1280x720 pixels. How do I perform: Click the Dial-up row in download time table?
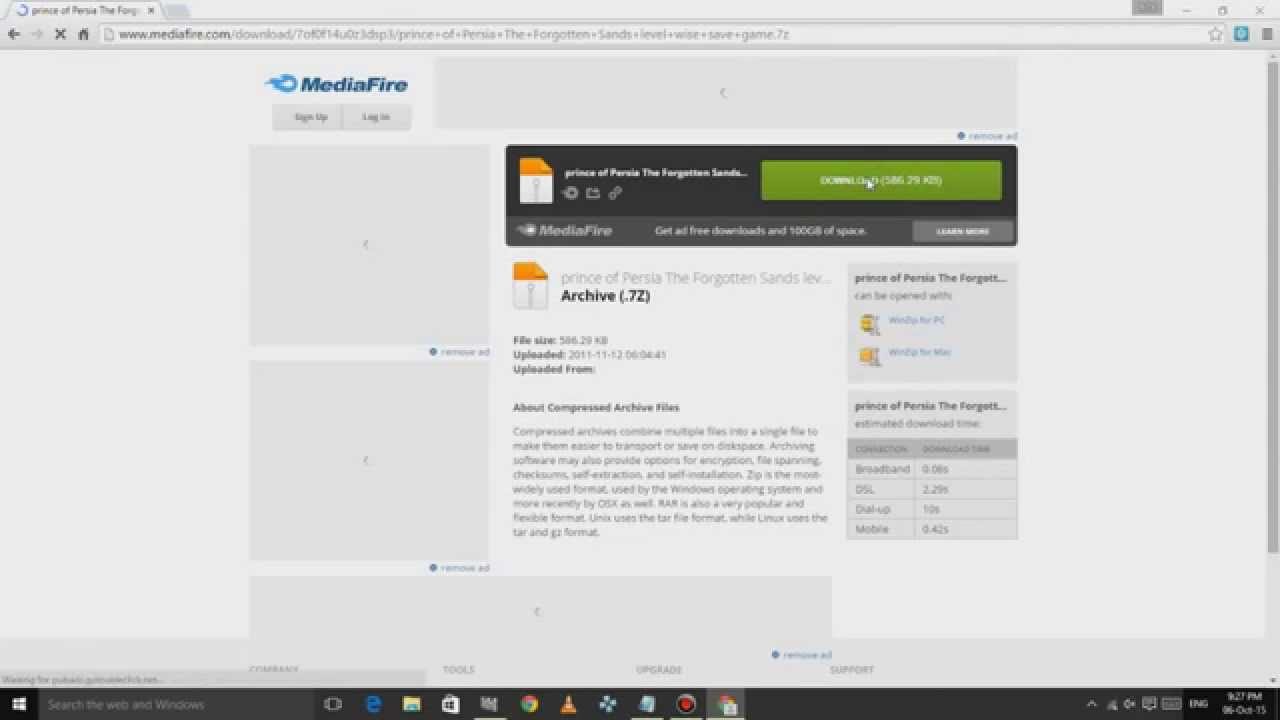tap(932, 509)
